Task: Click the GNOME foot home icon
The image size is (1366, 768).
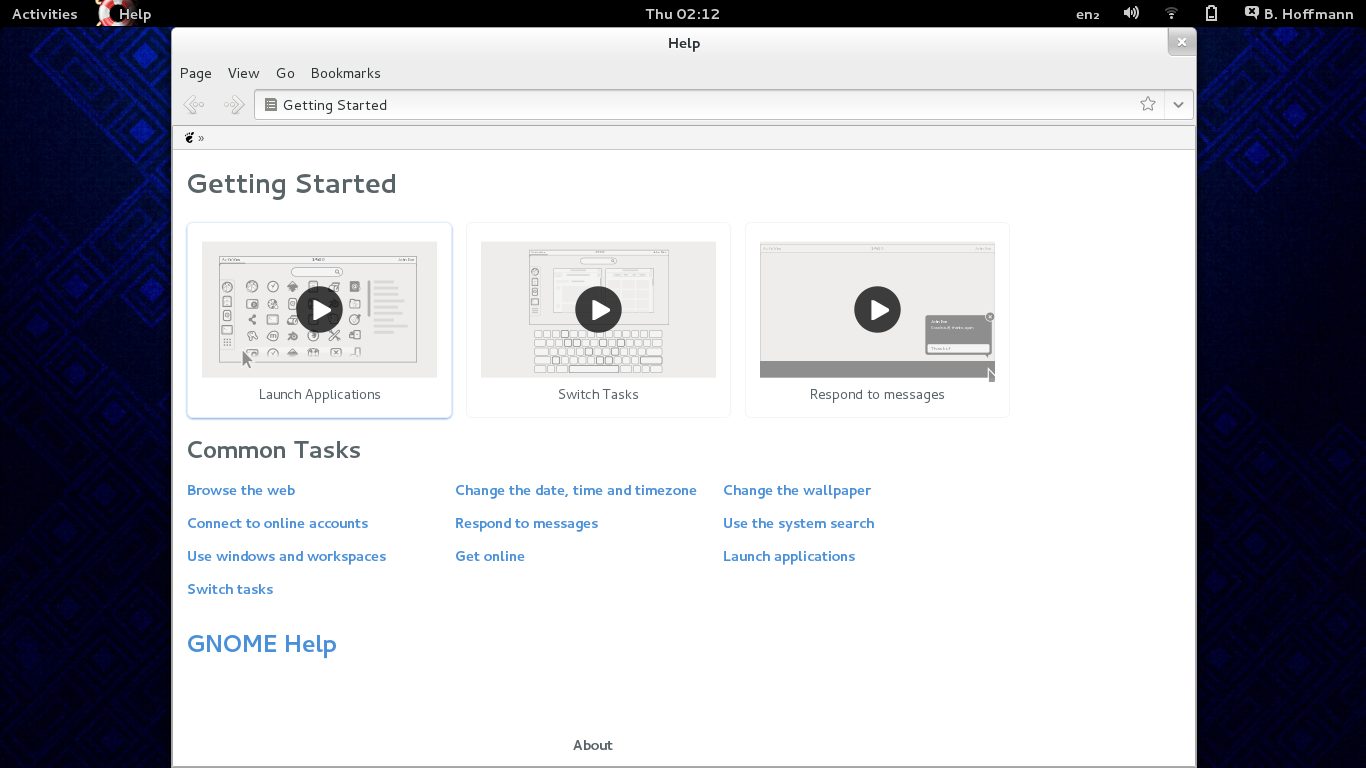Action: (x=189, y=138)
